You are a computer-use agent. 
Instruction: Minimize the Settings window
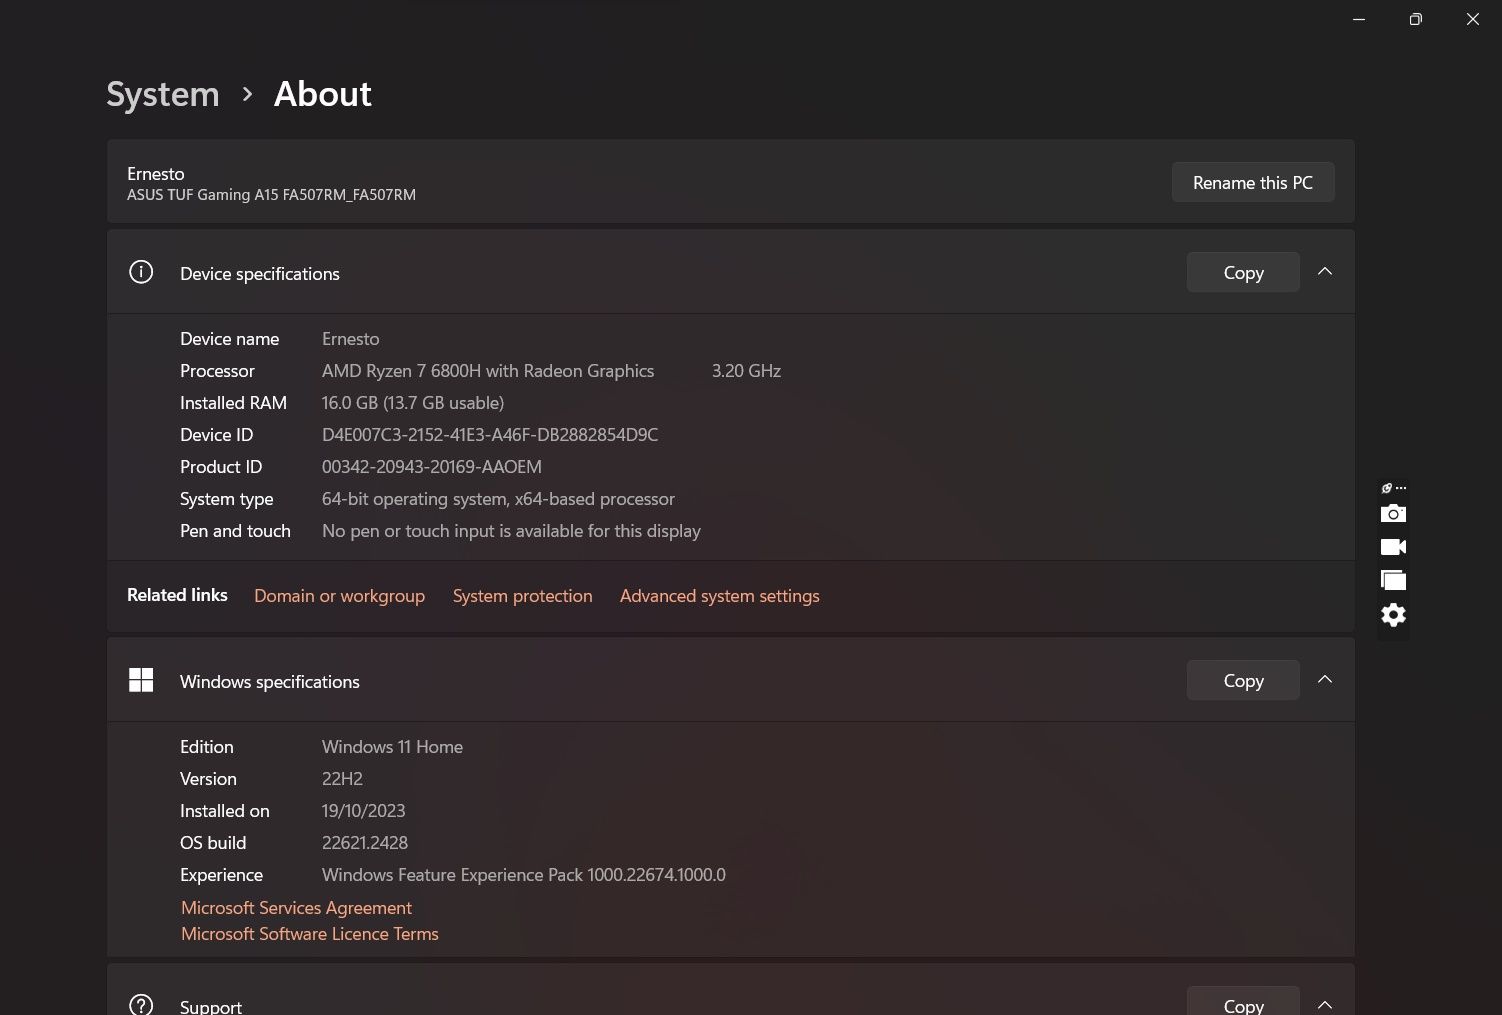tap(1359, 19)
